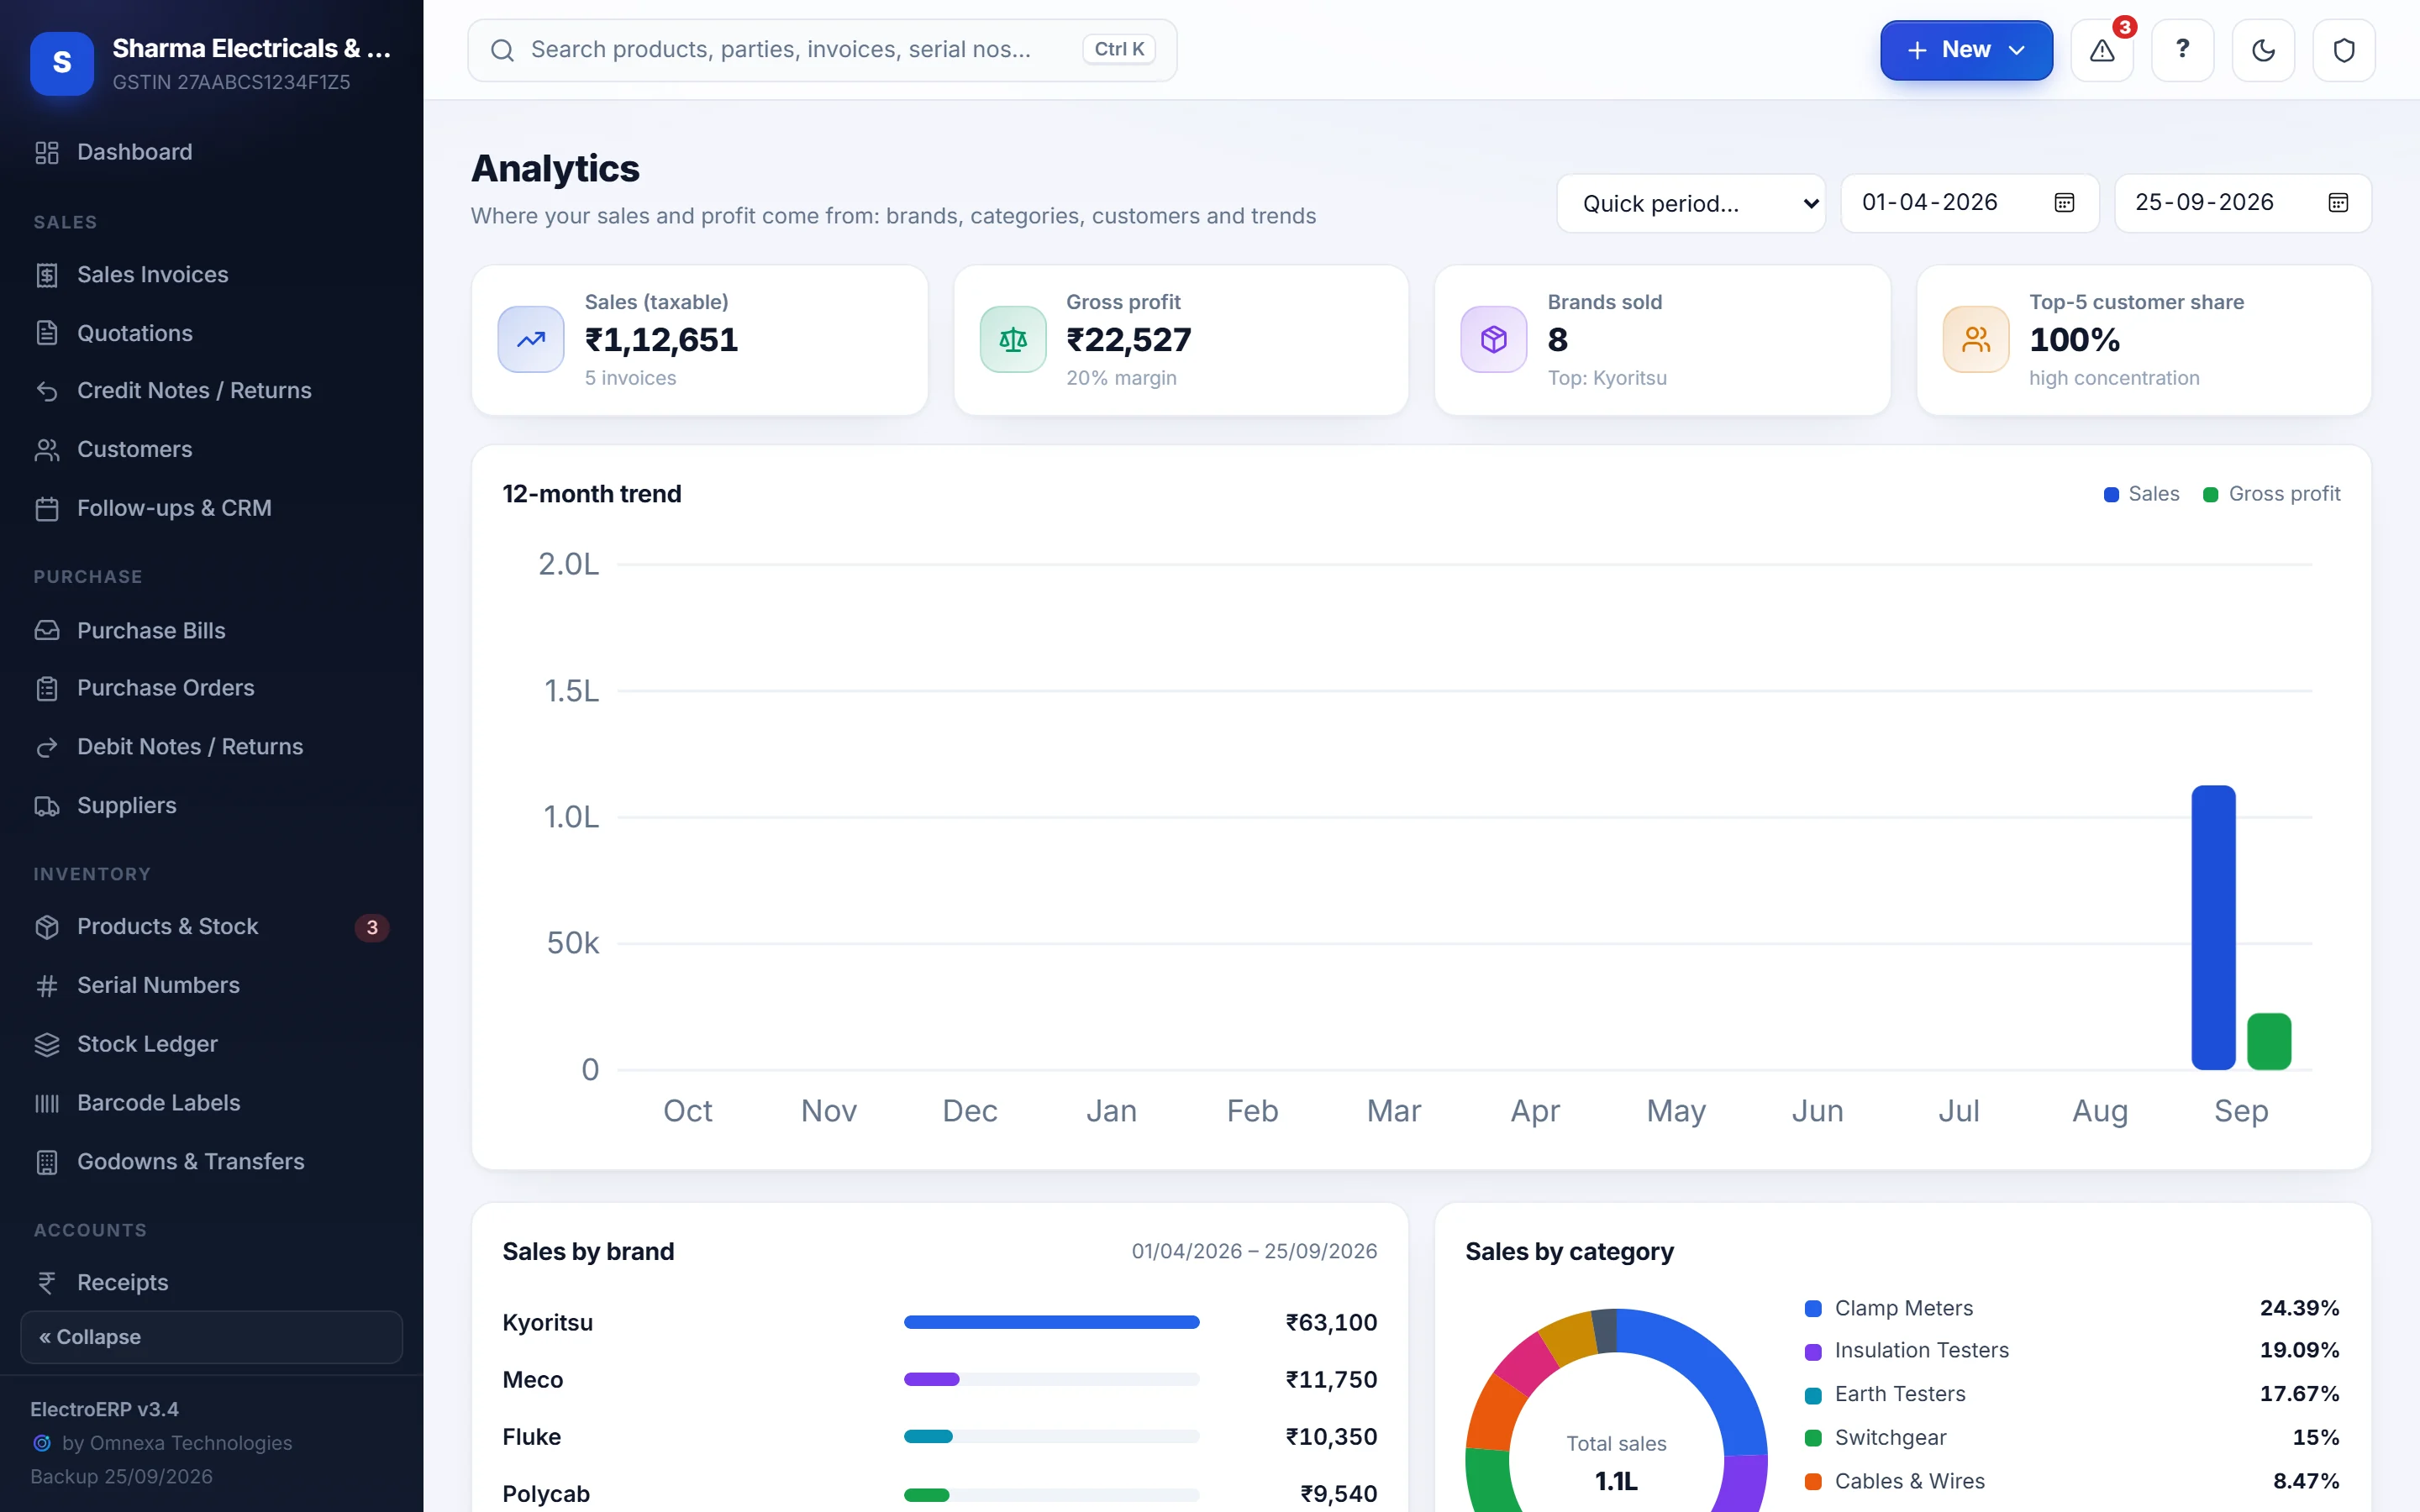
Task: Click the start date field 01-04-2026
Action: tap(1969, 203)
